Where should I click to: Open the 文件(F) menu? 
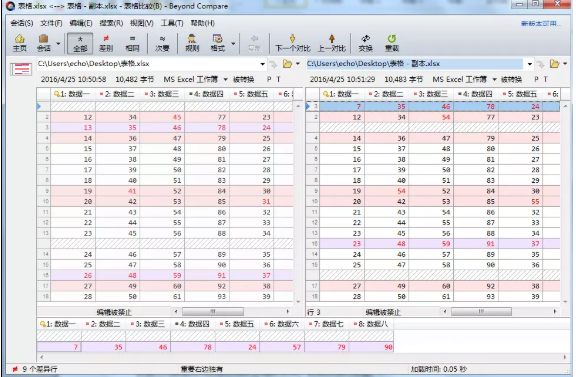pyautogui.click(x=51, y=23)
